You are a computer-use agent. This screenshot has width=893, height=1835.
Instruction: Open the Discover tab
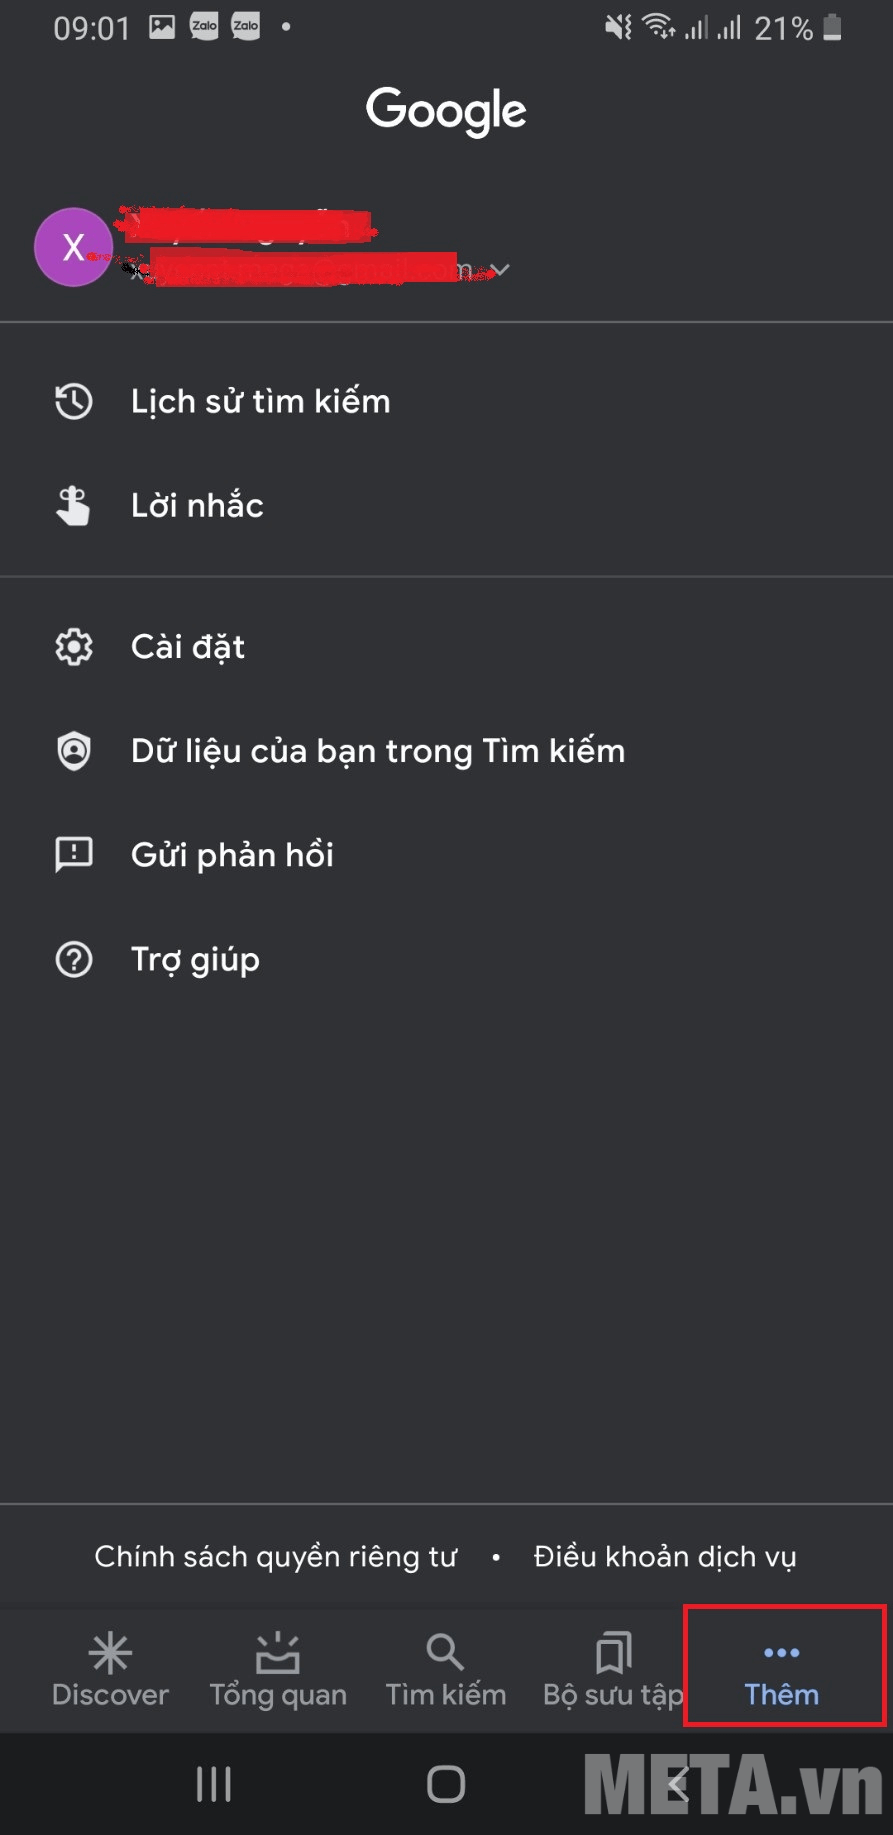point(110,1669)
